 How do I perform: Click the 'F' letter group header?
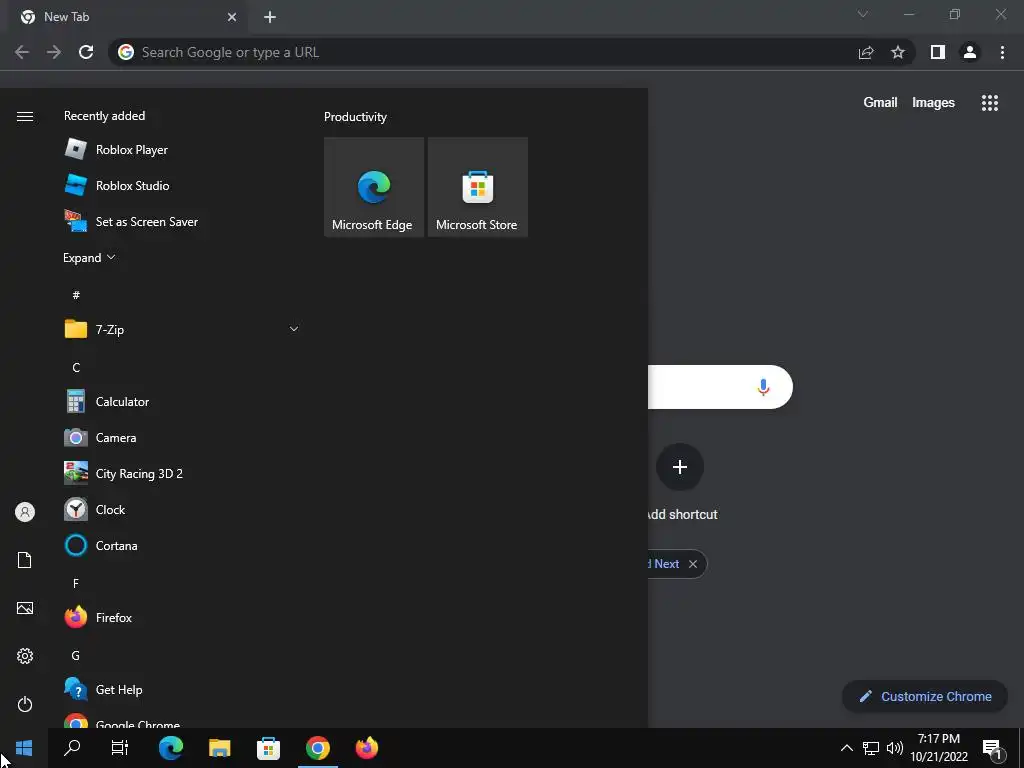(x=76, y=583)
